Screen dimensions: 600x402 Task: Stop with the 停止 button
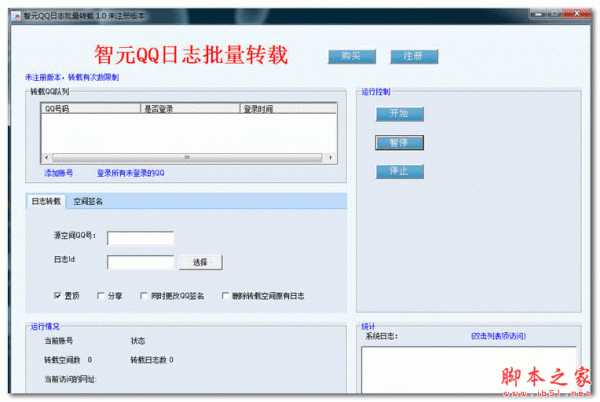(x=399, y=171)
